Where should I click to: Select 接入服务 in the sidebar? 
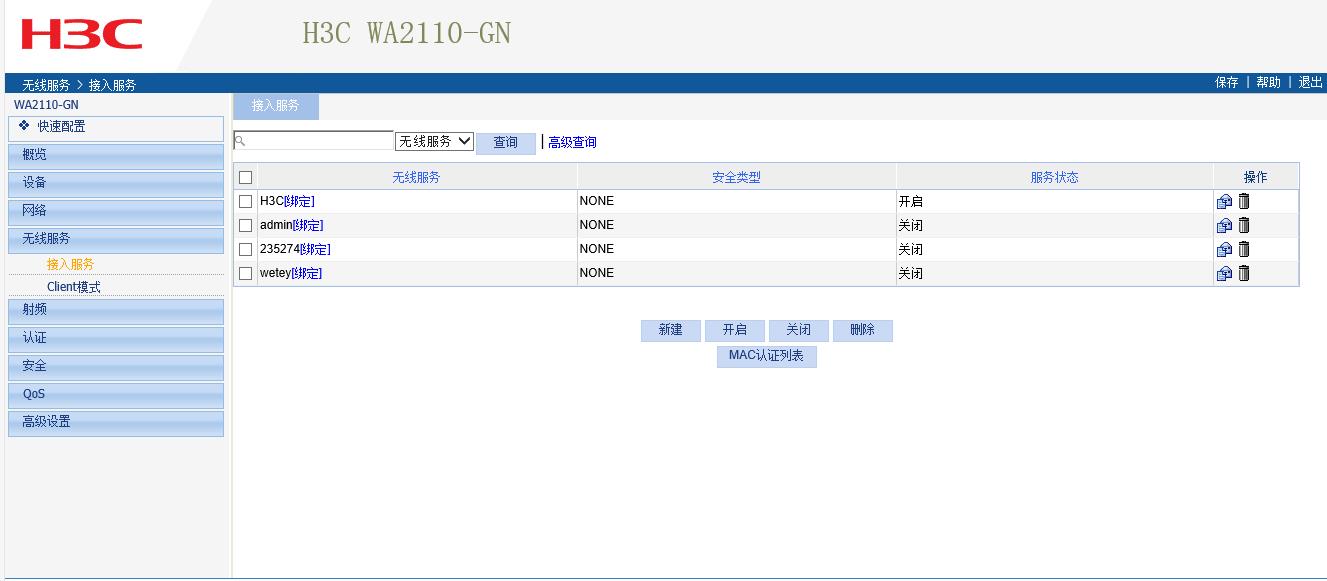[71, 264]
